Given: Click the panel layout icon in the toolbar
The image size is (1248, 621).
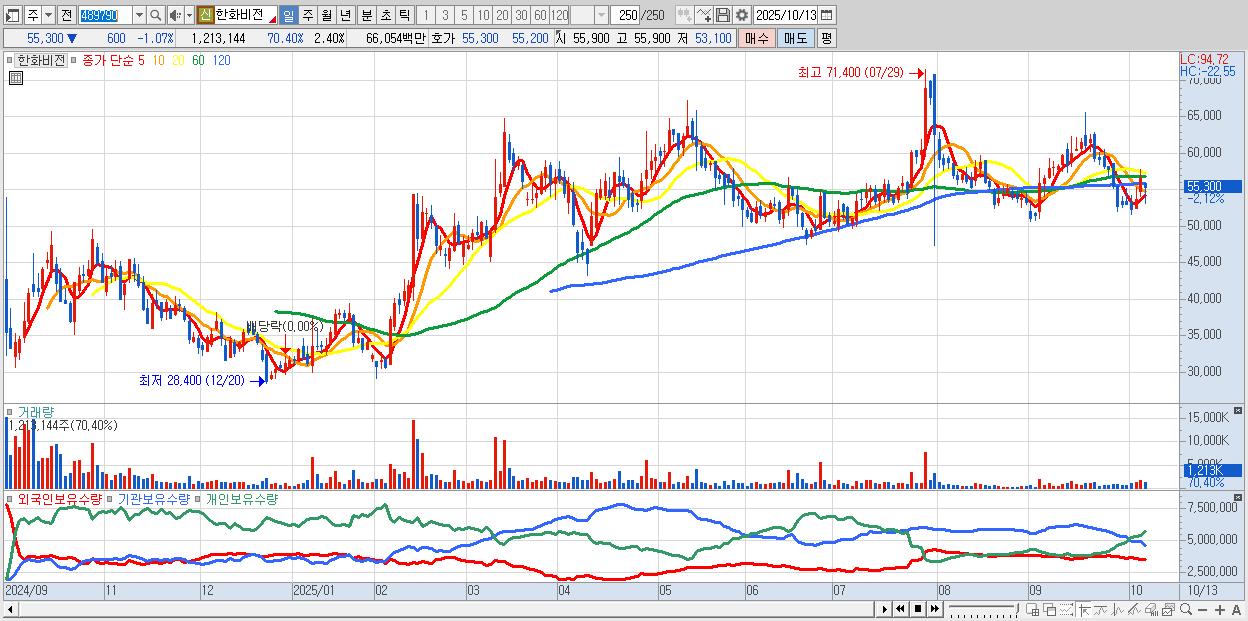Looking at the screenshot, I should click(x=13, y=15).
